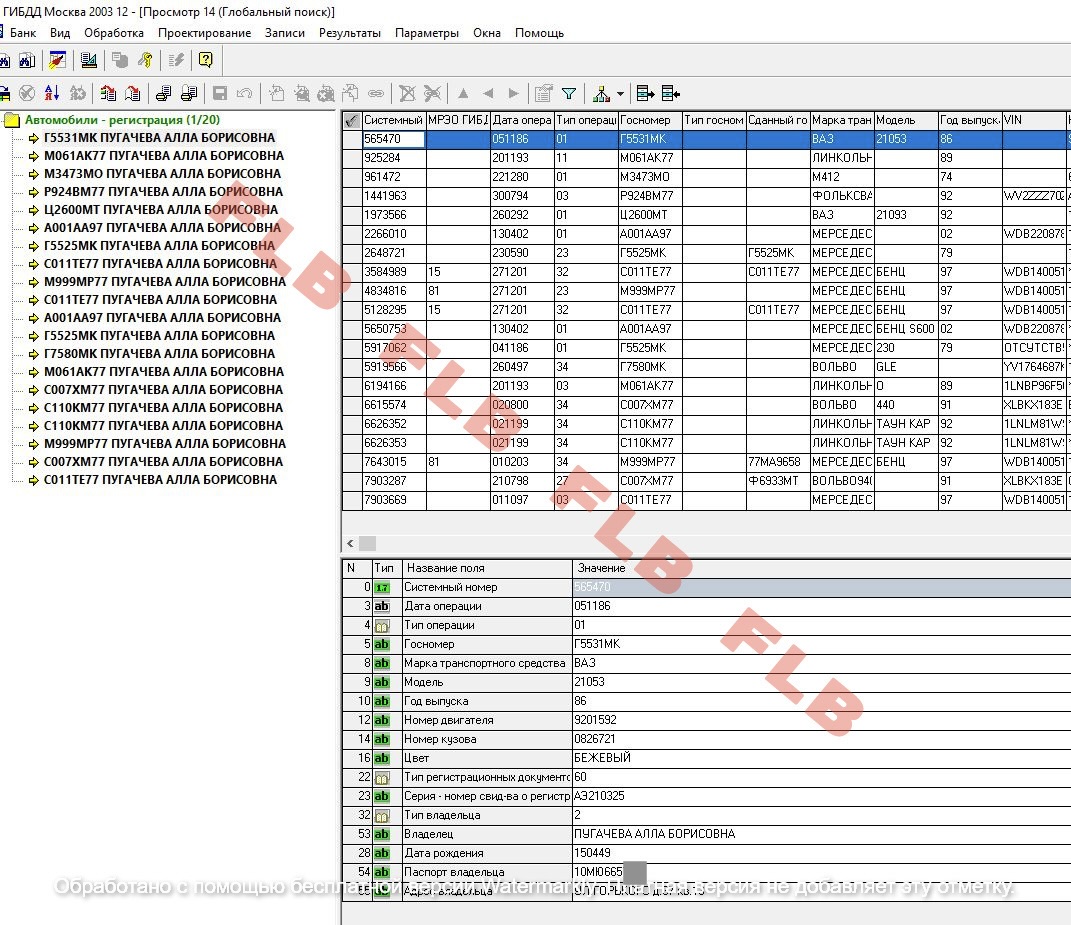Mark the row selector for record 1441963

click(x=351, y=196)
